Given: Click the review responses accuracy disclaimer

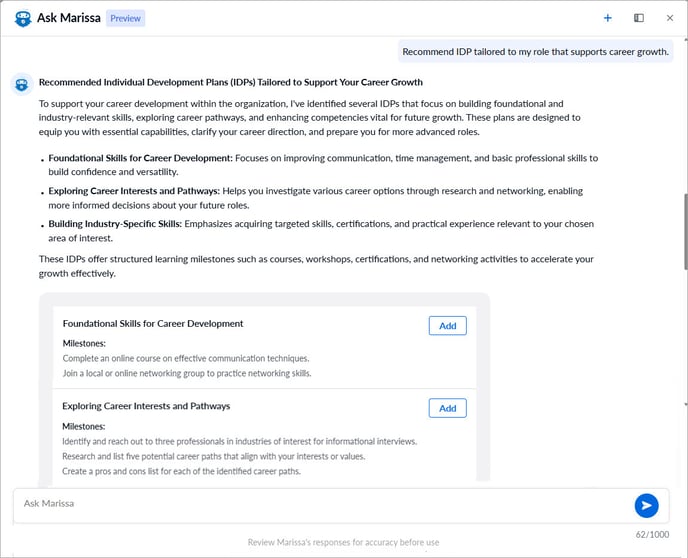Looking at the screenshot, I should tap(344, 543).
